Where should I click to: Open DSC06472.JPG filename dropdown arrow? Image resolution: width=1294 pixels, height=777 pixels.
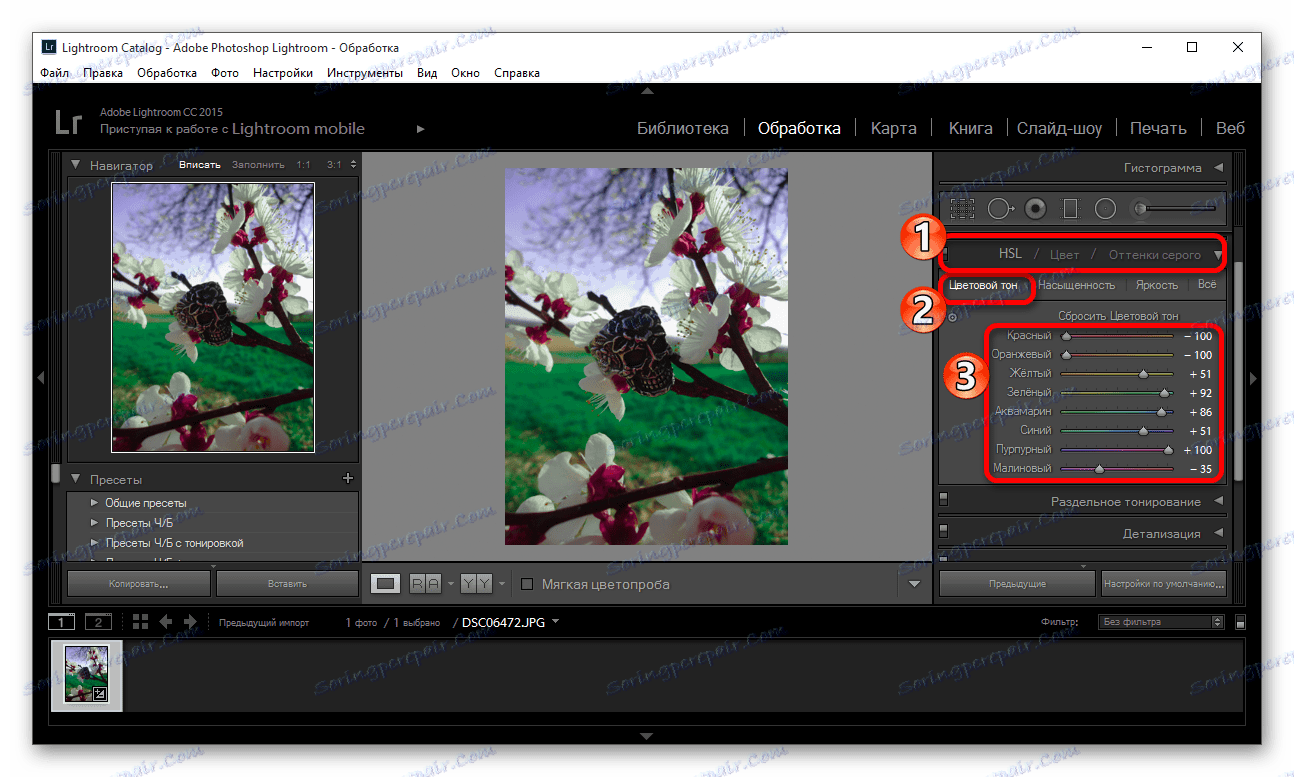(x=555, y=622)
